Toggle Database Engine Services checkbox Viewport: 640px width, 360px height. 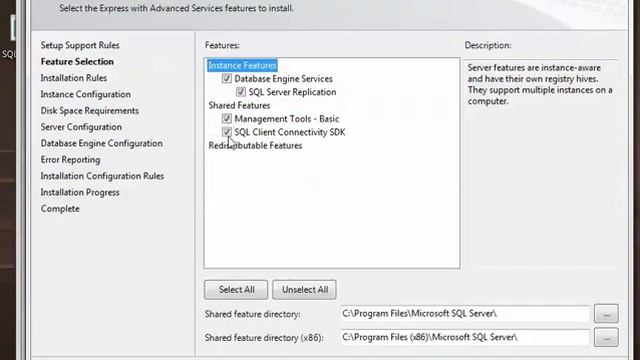pos(227,78)
